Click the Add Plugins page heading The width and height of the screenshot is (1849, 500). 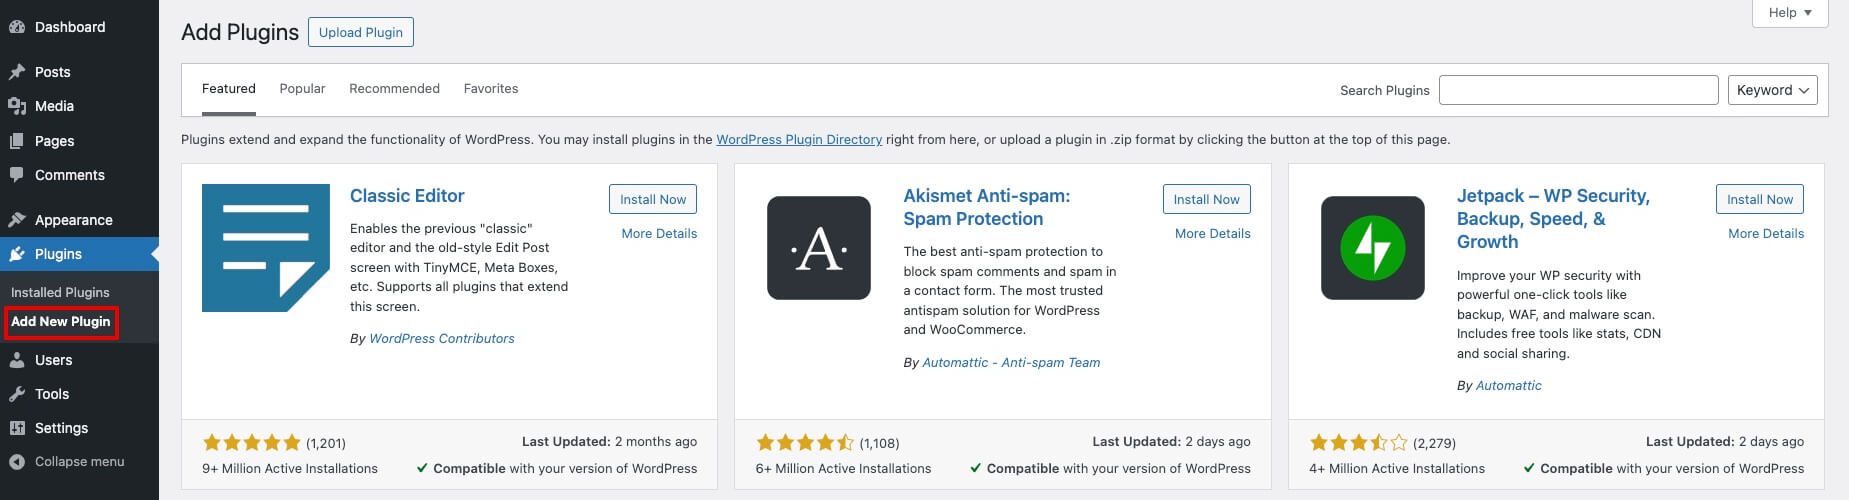(x=240, y=32)
